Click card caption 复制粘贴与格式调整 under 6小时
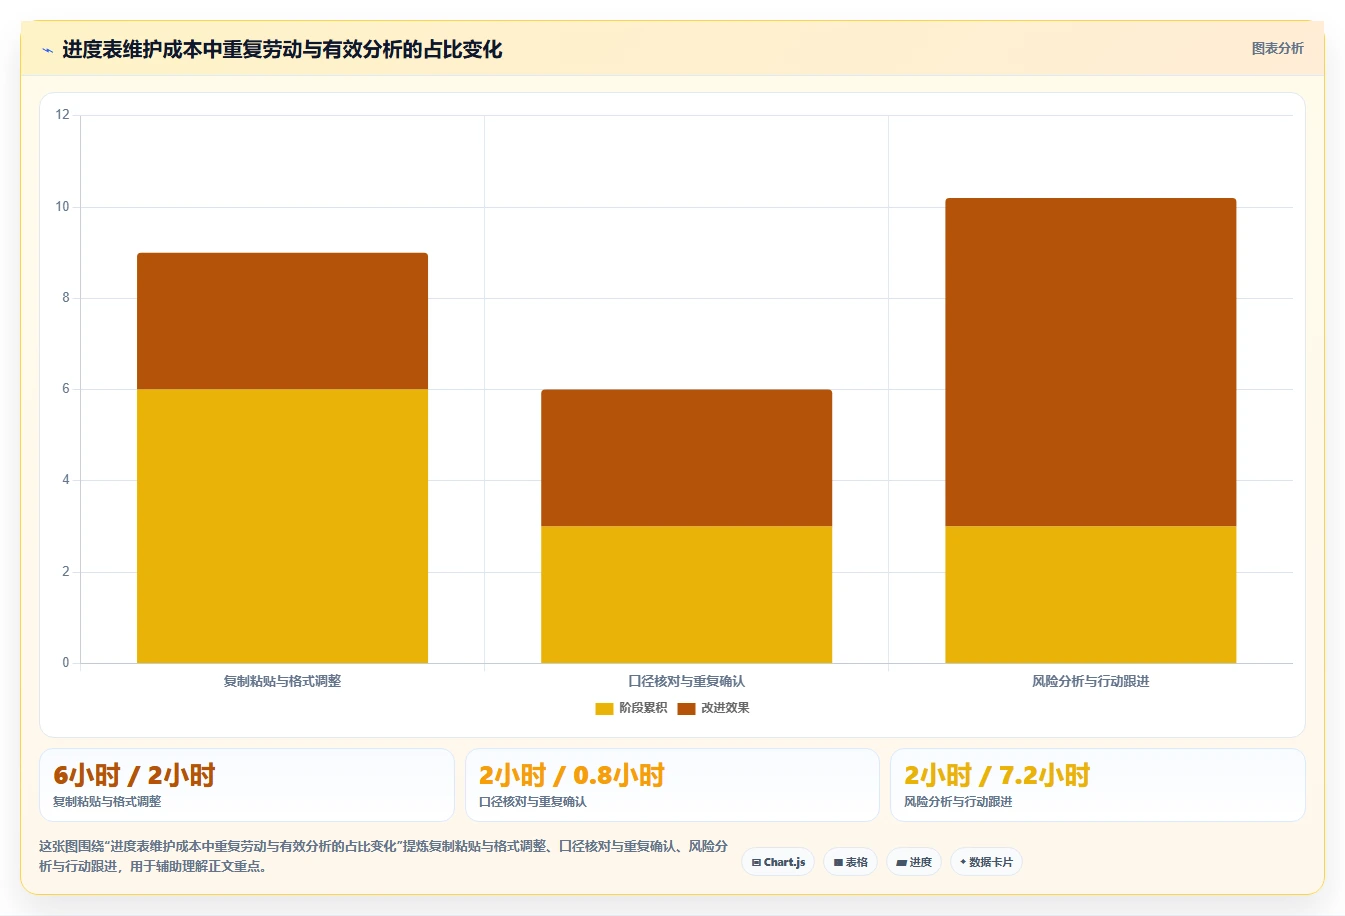The image size is (1345, 916). (107, 802)
